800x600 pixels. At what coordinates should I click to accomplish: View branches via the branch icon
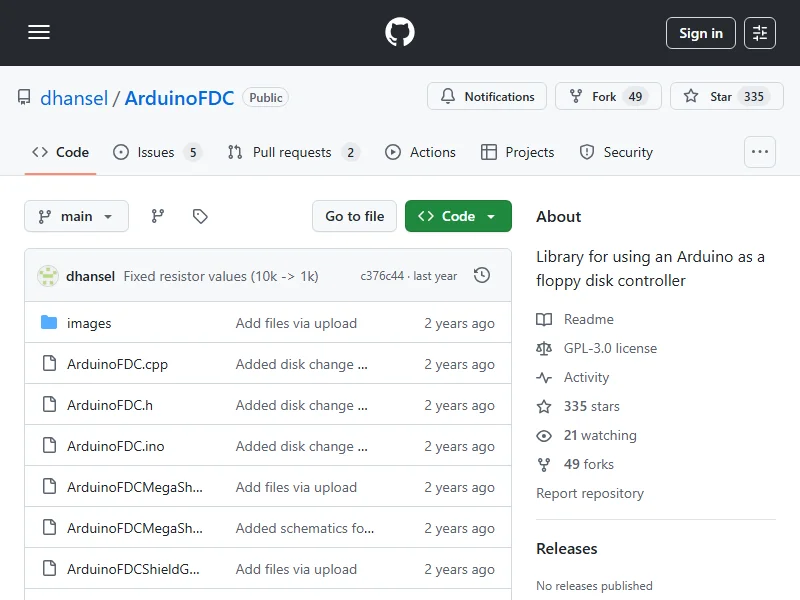(x=158, y=216)
